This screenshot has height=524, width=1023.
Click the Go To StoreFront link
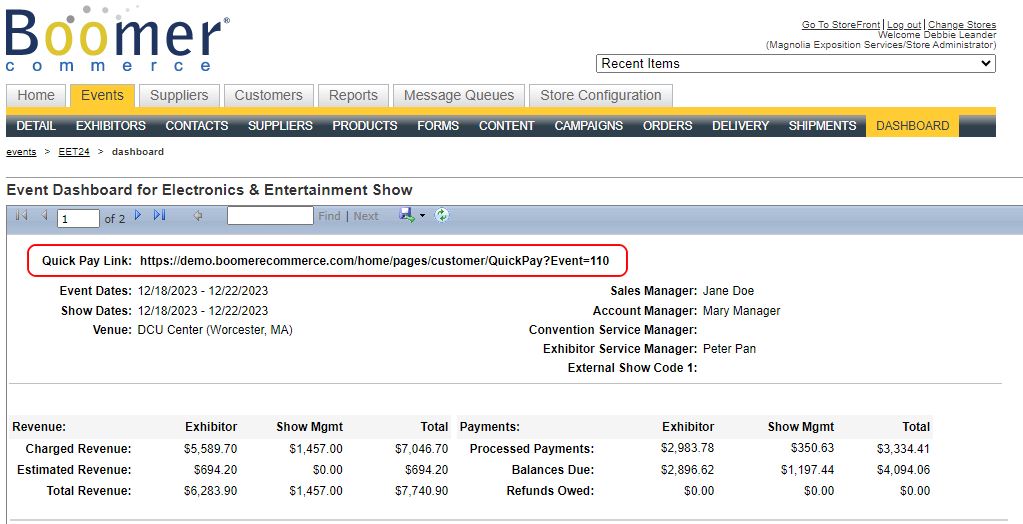(x=841, y=25)
